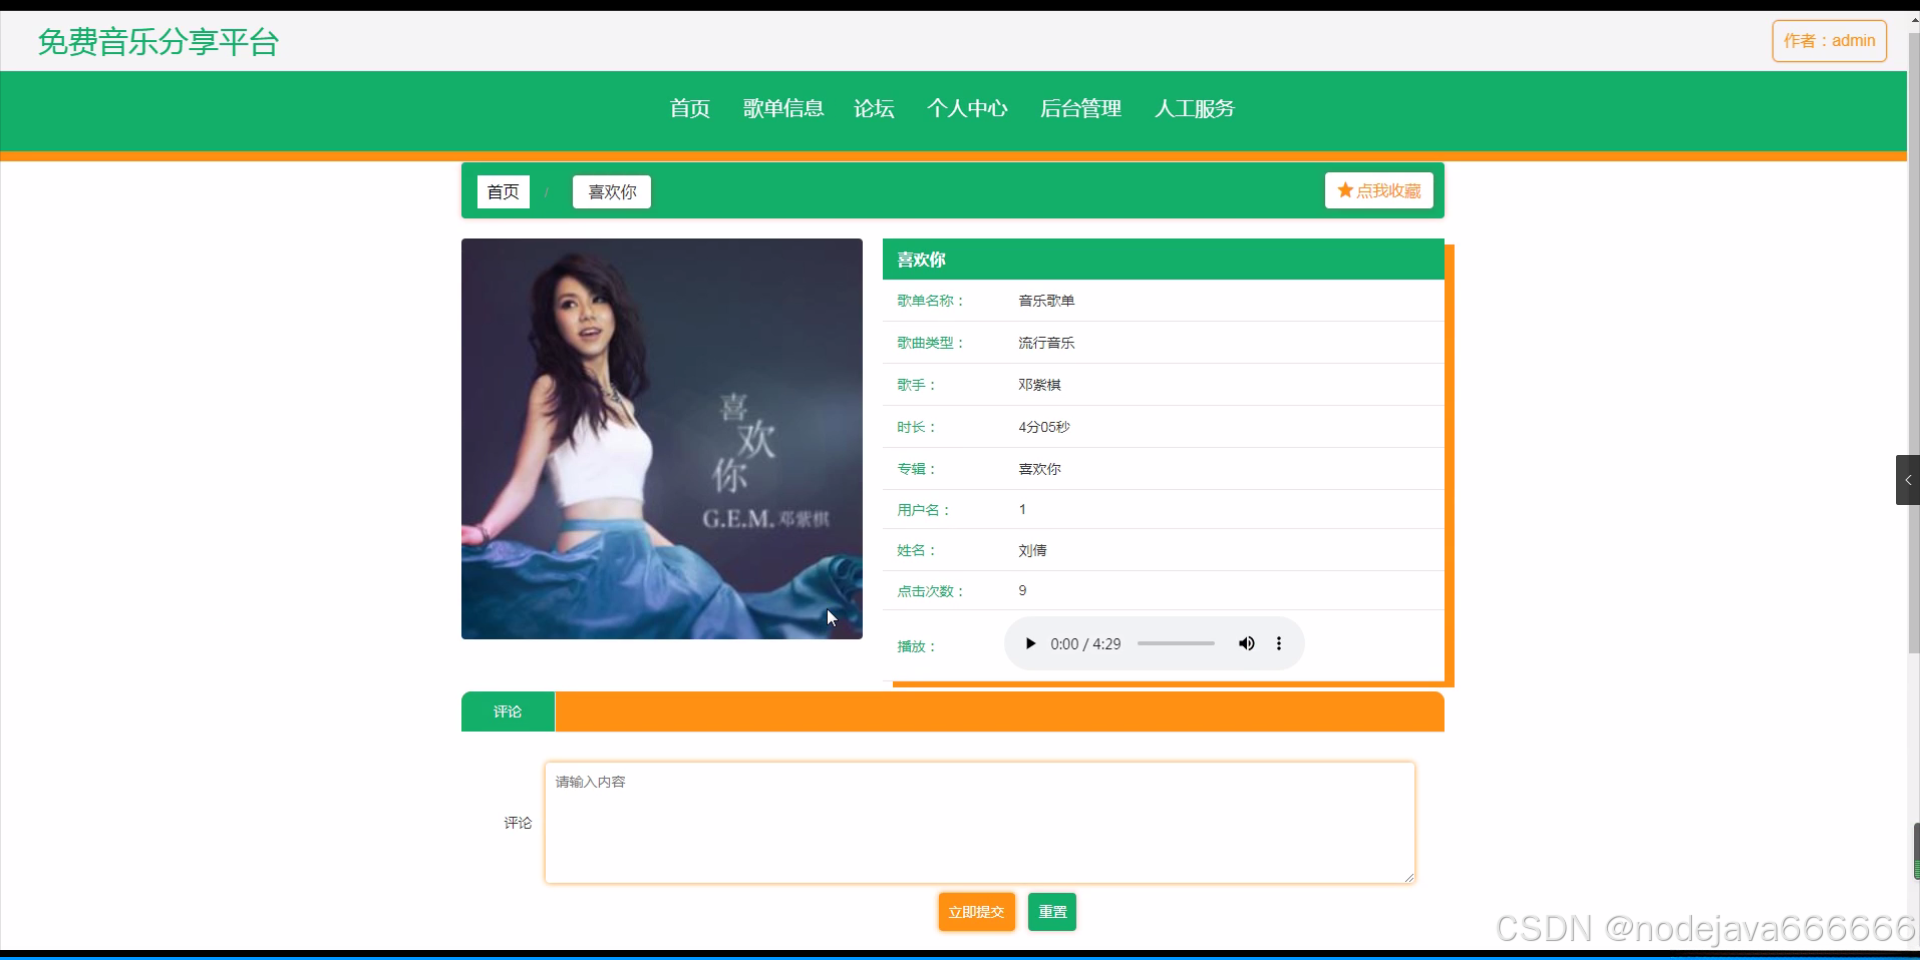Click singer name 邓紫棋
This screenshot has width=1920, height=960.
point(1040,385)
